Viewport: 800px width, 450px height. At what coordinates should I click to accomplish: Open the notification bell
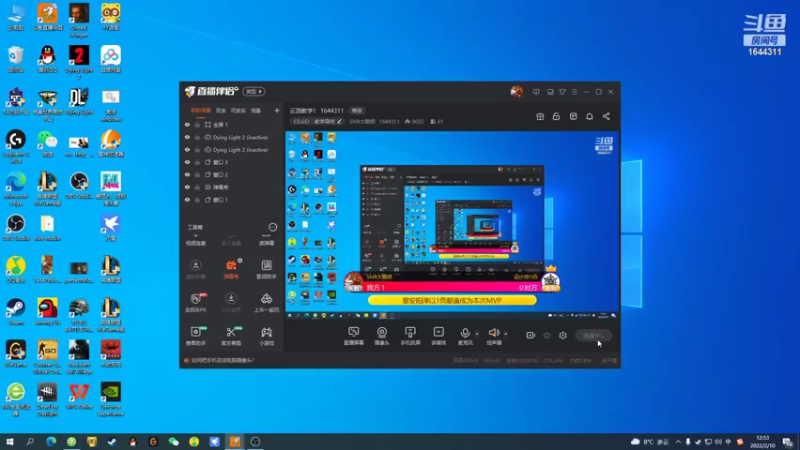coord(589,116)
